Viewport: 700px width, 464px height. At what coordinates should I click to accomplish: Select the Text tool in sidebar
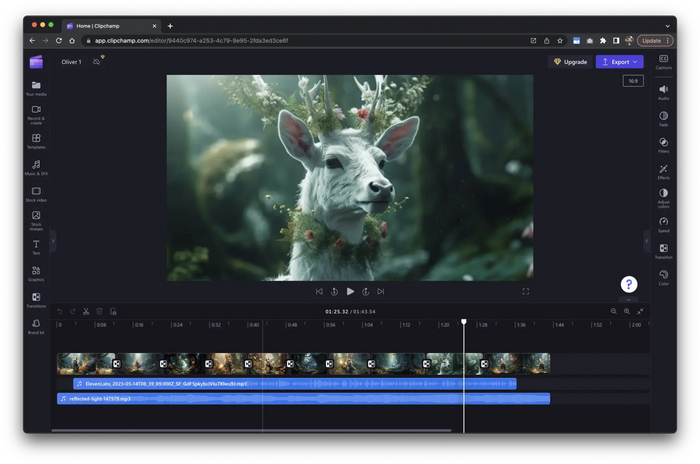click(36, 246)
